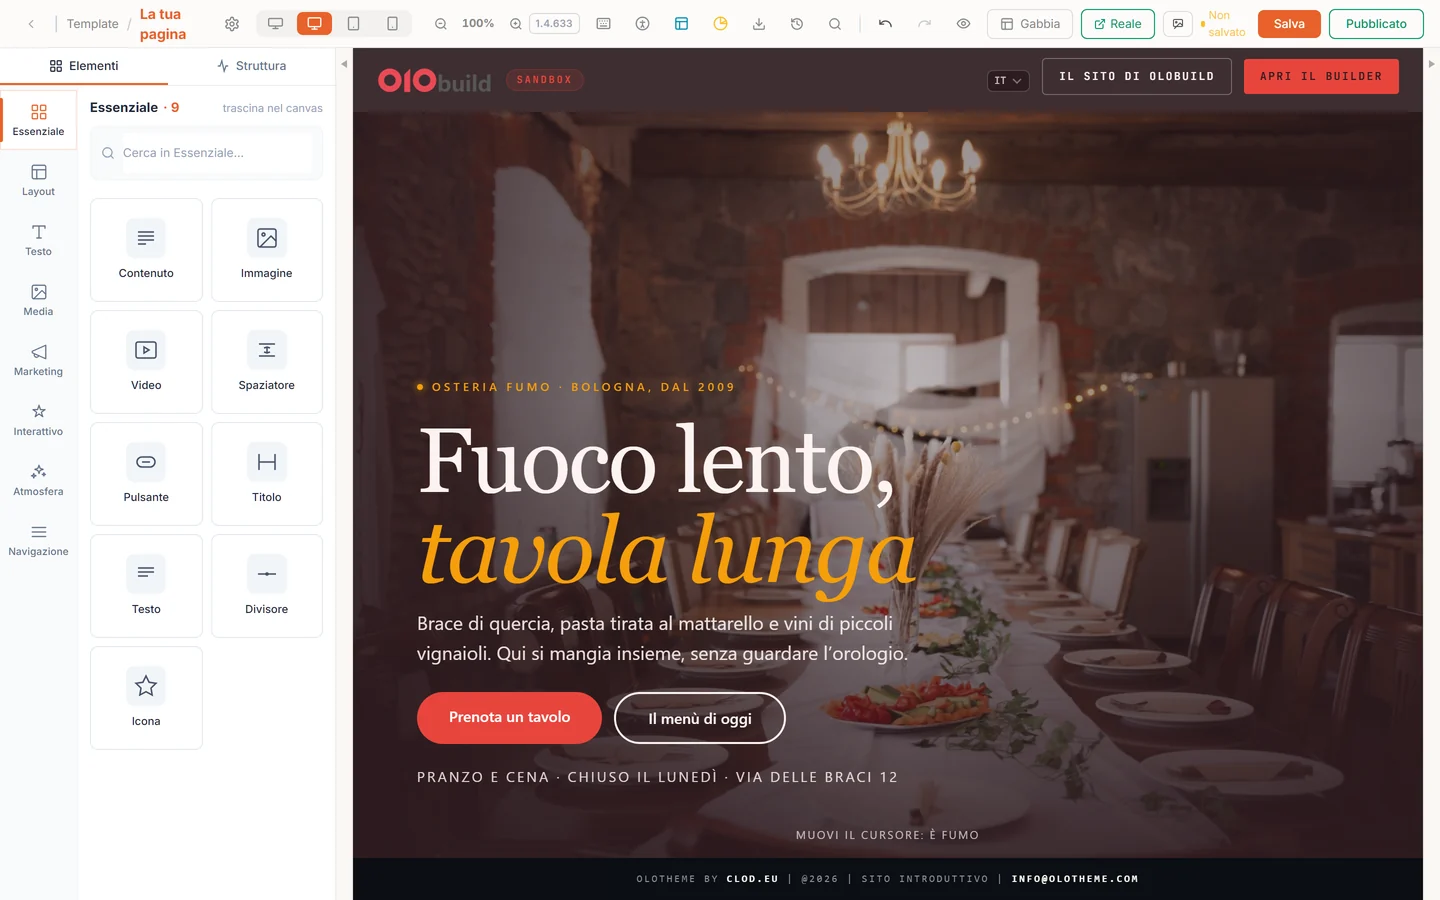Screen dimensions: 1440x900
Task: Open the revision history icon
Action: (x=797, y=24)
